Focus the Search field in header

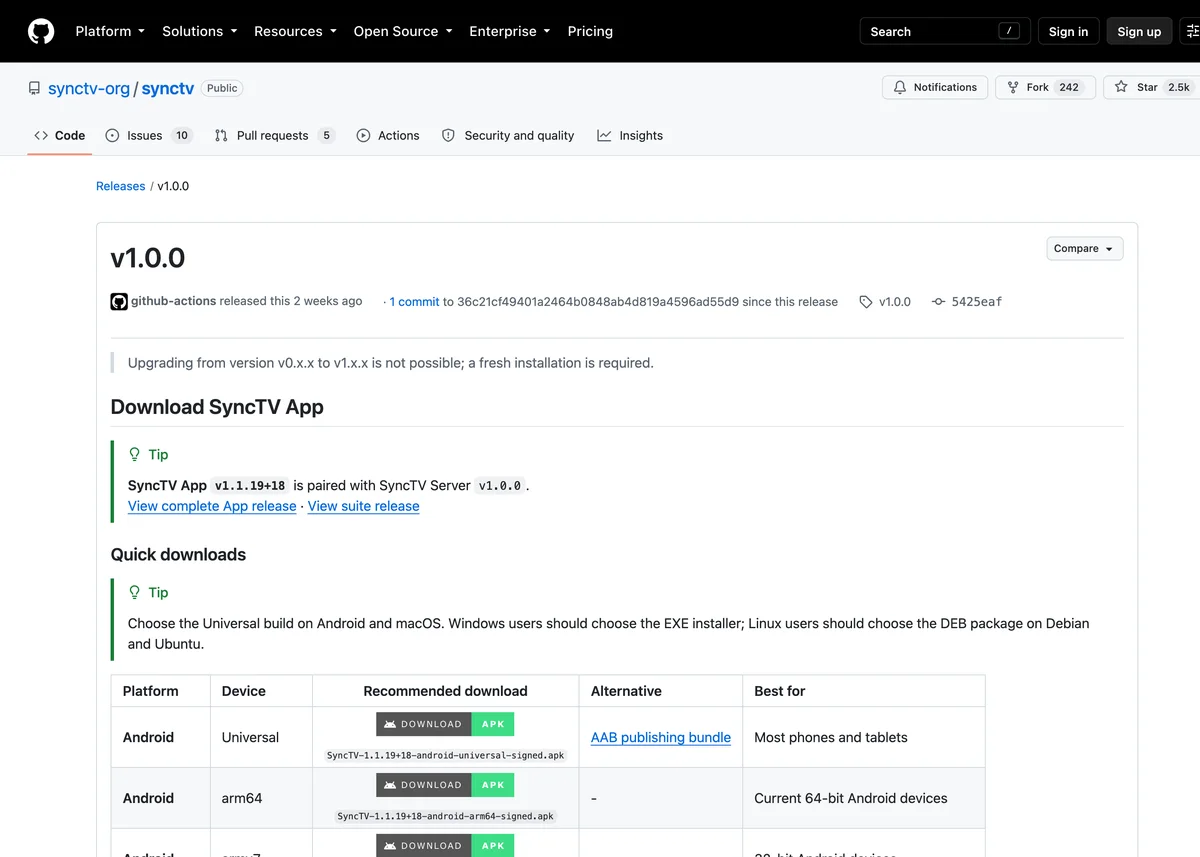(x=945, y=31)
